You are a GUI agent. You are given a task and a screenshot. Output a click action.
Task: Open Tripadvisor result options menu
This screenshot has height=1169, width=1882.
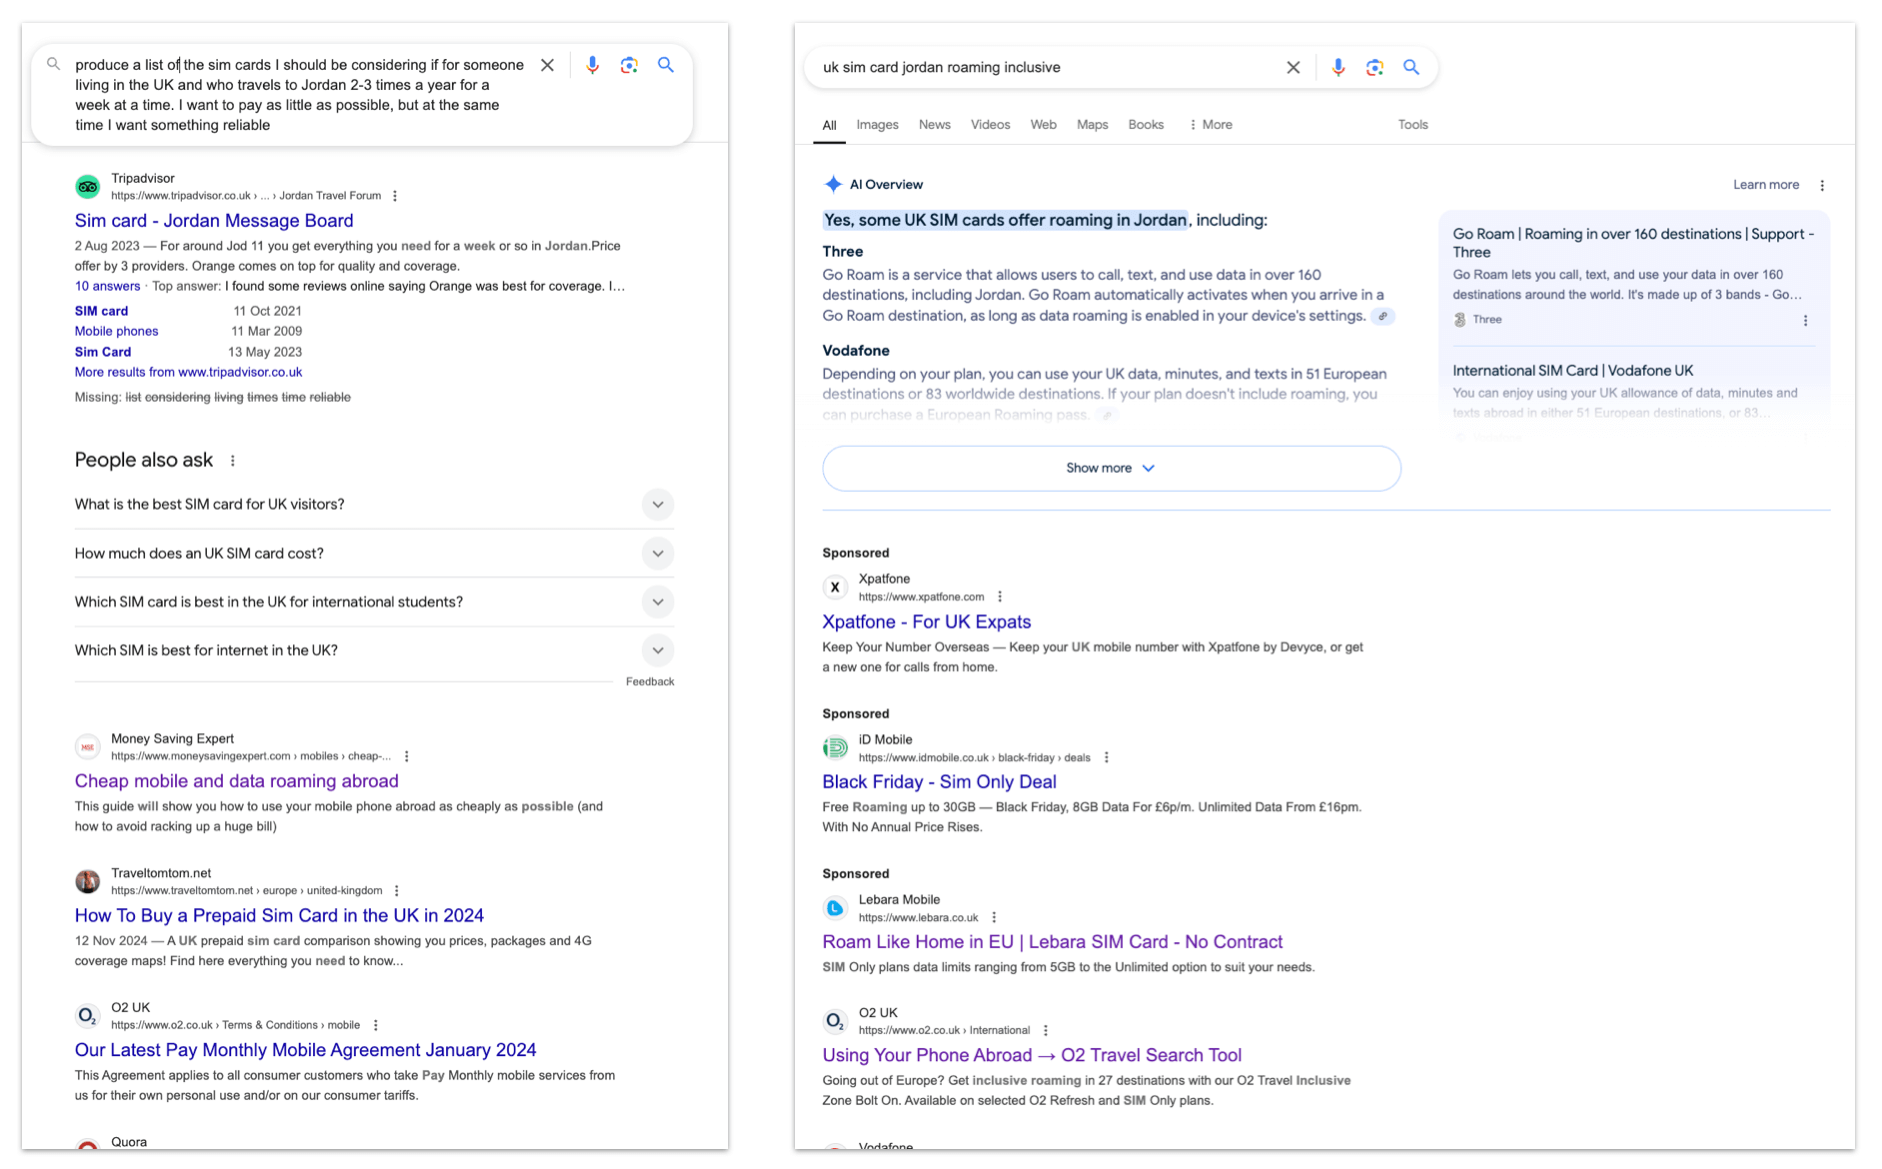point(395,196)
